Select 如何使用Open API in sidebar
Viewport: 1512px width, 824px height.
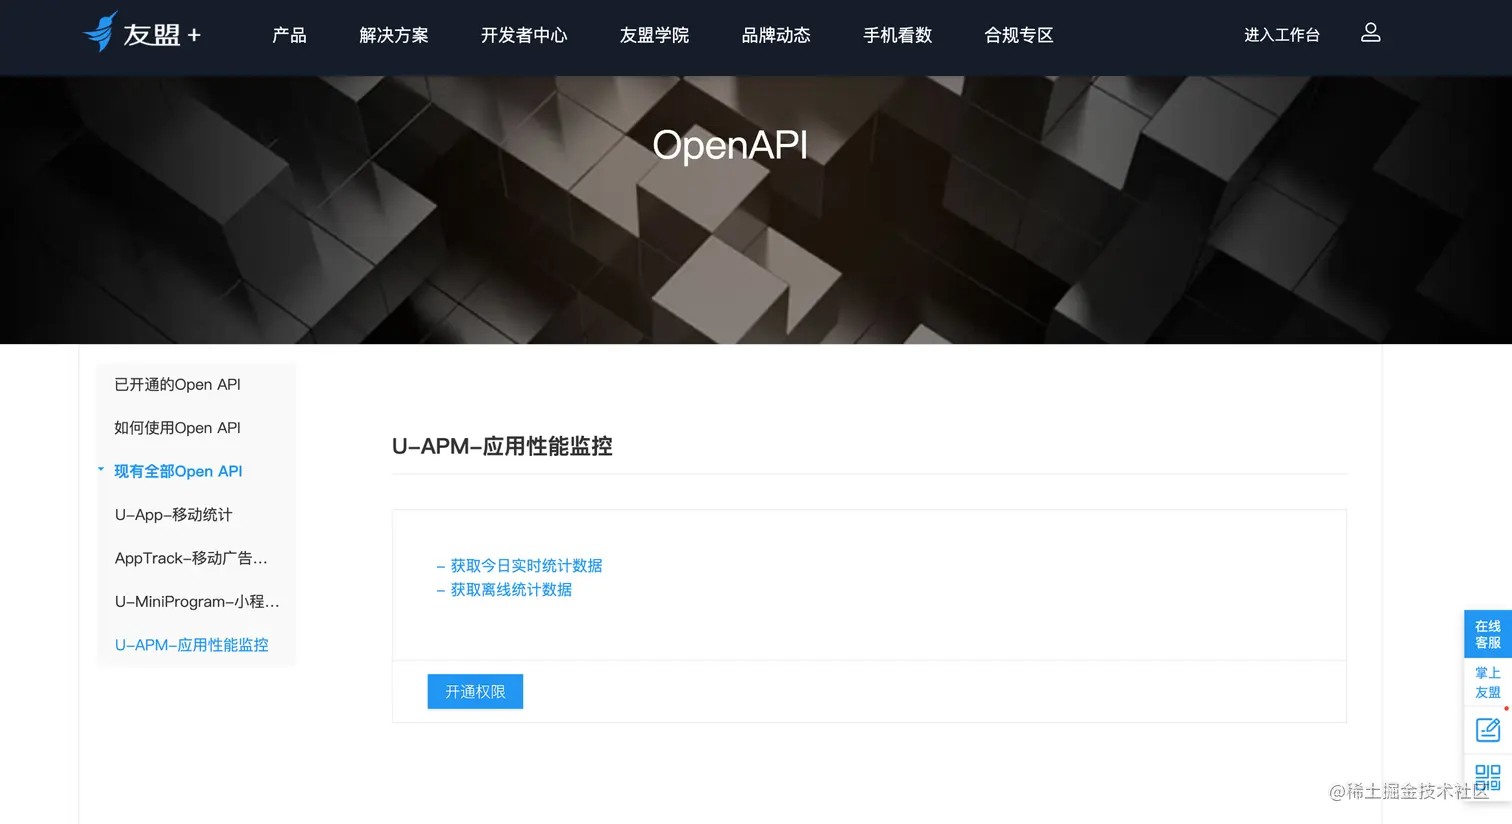click(x=178, y=428)
